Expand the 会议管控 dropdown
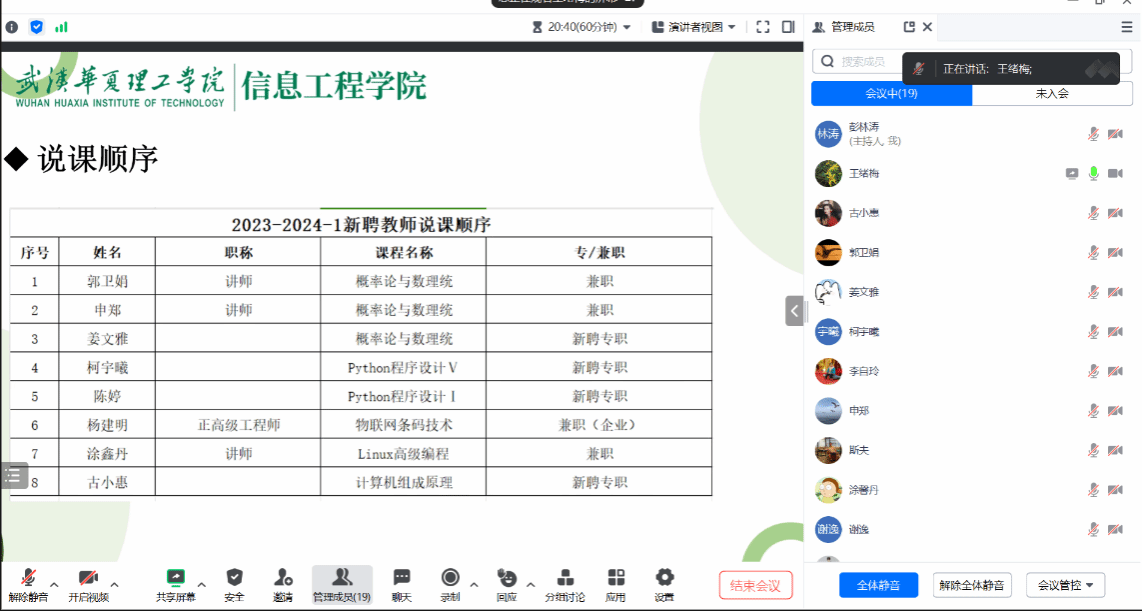This screenshot has height=611, width=1142. pos(1065,585)
